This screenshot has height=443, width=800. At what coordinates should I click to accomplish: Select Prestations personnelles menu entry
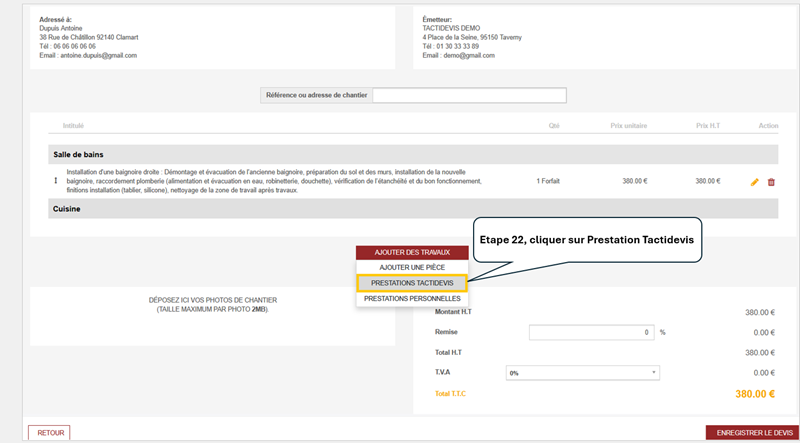[412, 299]
